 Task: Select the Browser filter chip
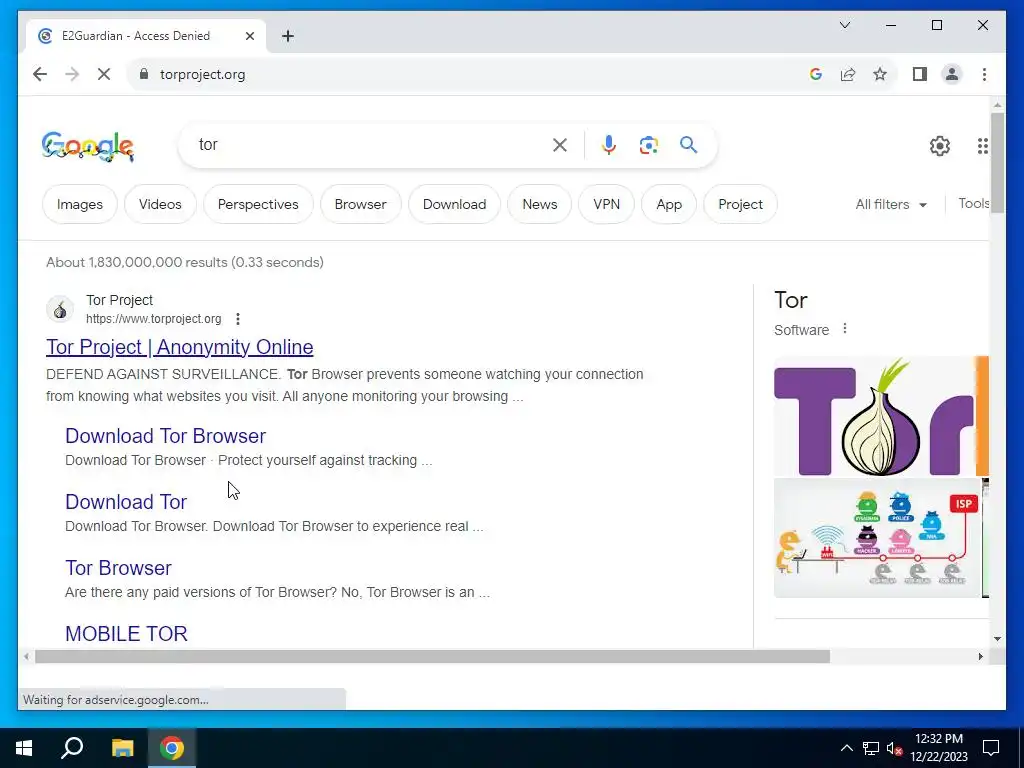click(x=360, y=204)
